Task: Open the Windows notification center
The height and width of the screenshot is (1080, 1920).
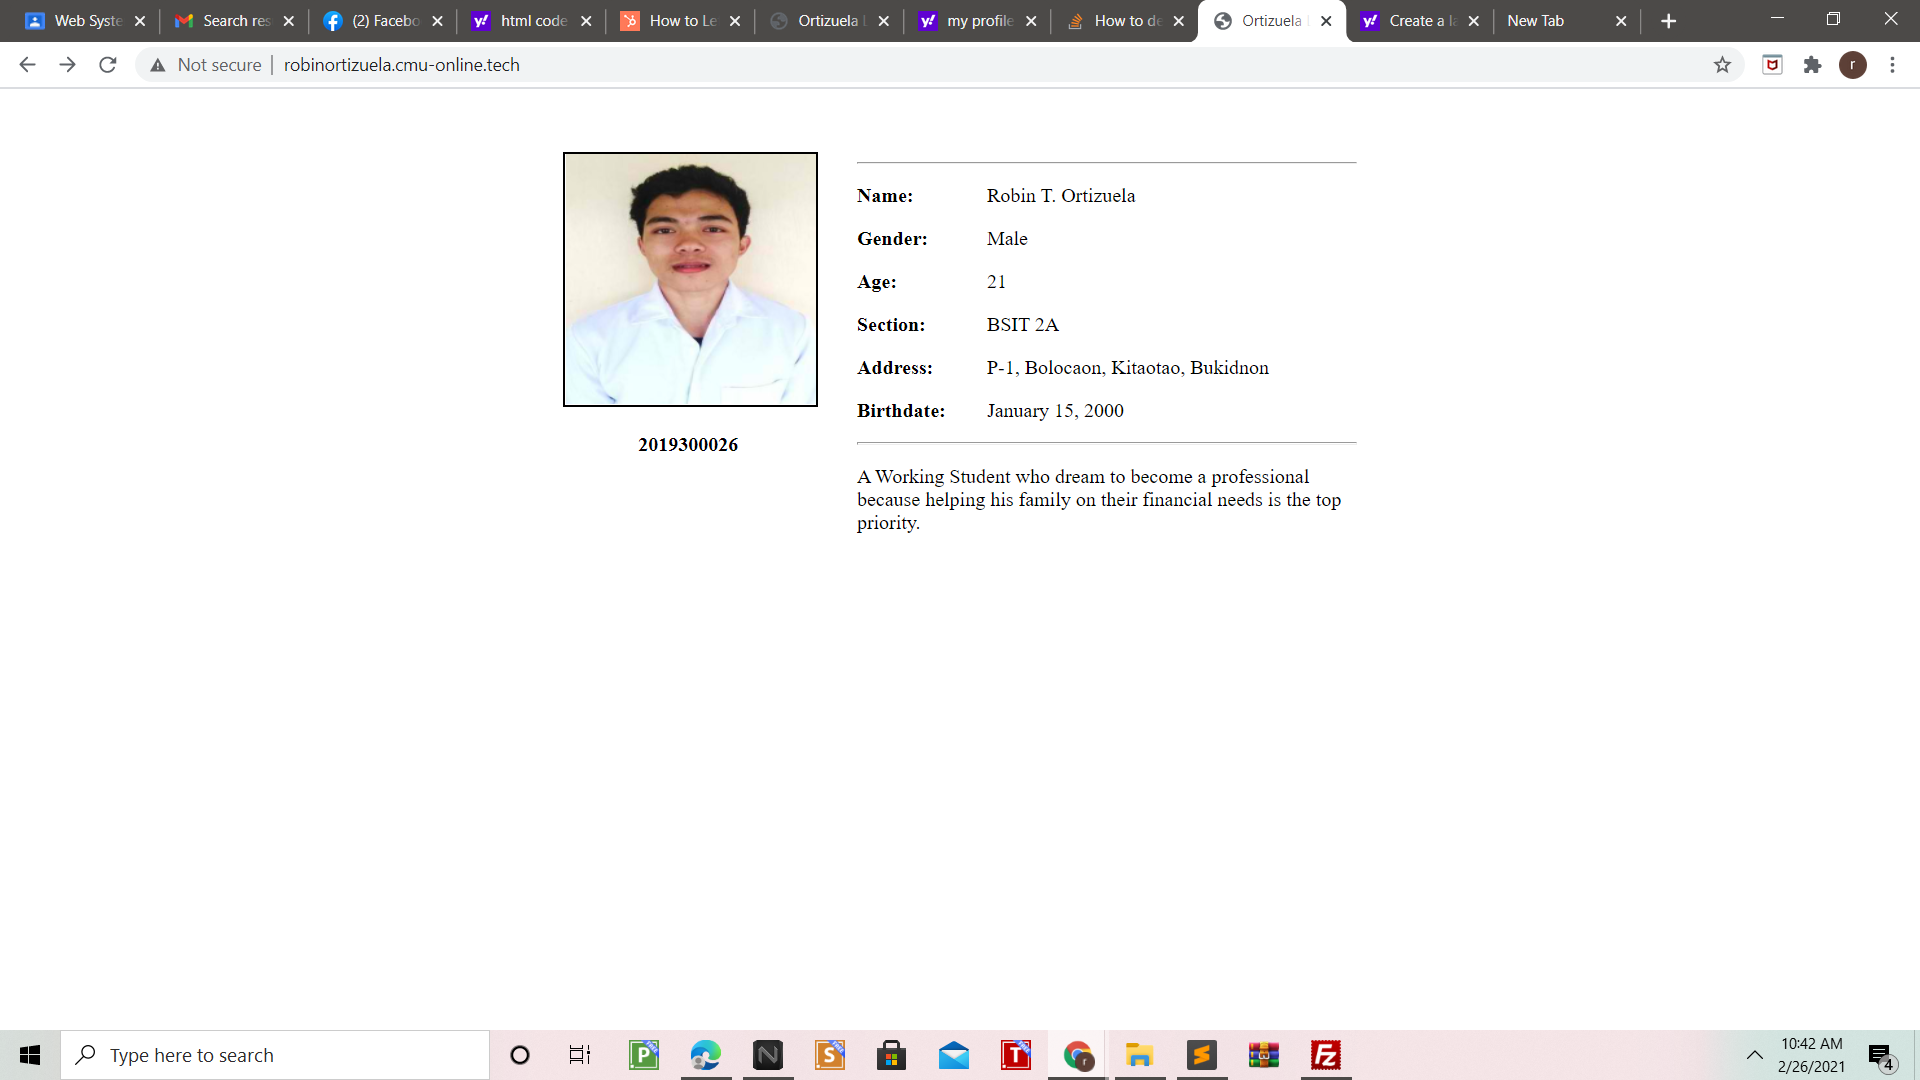Action: (x=1881, y=1056)
